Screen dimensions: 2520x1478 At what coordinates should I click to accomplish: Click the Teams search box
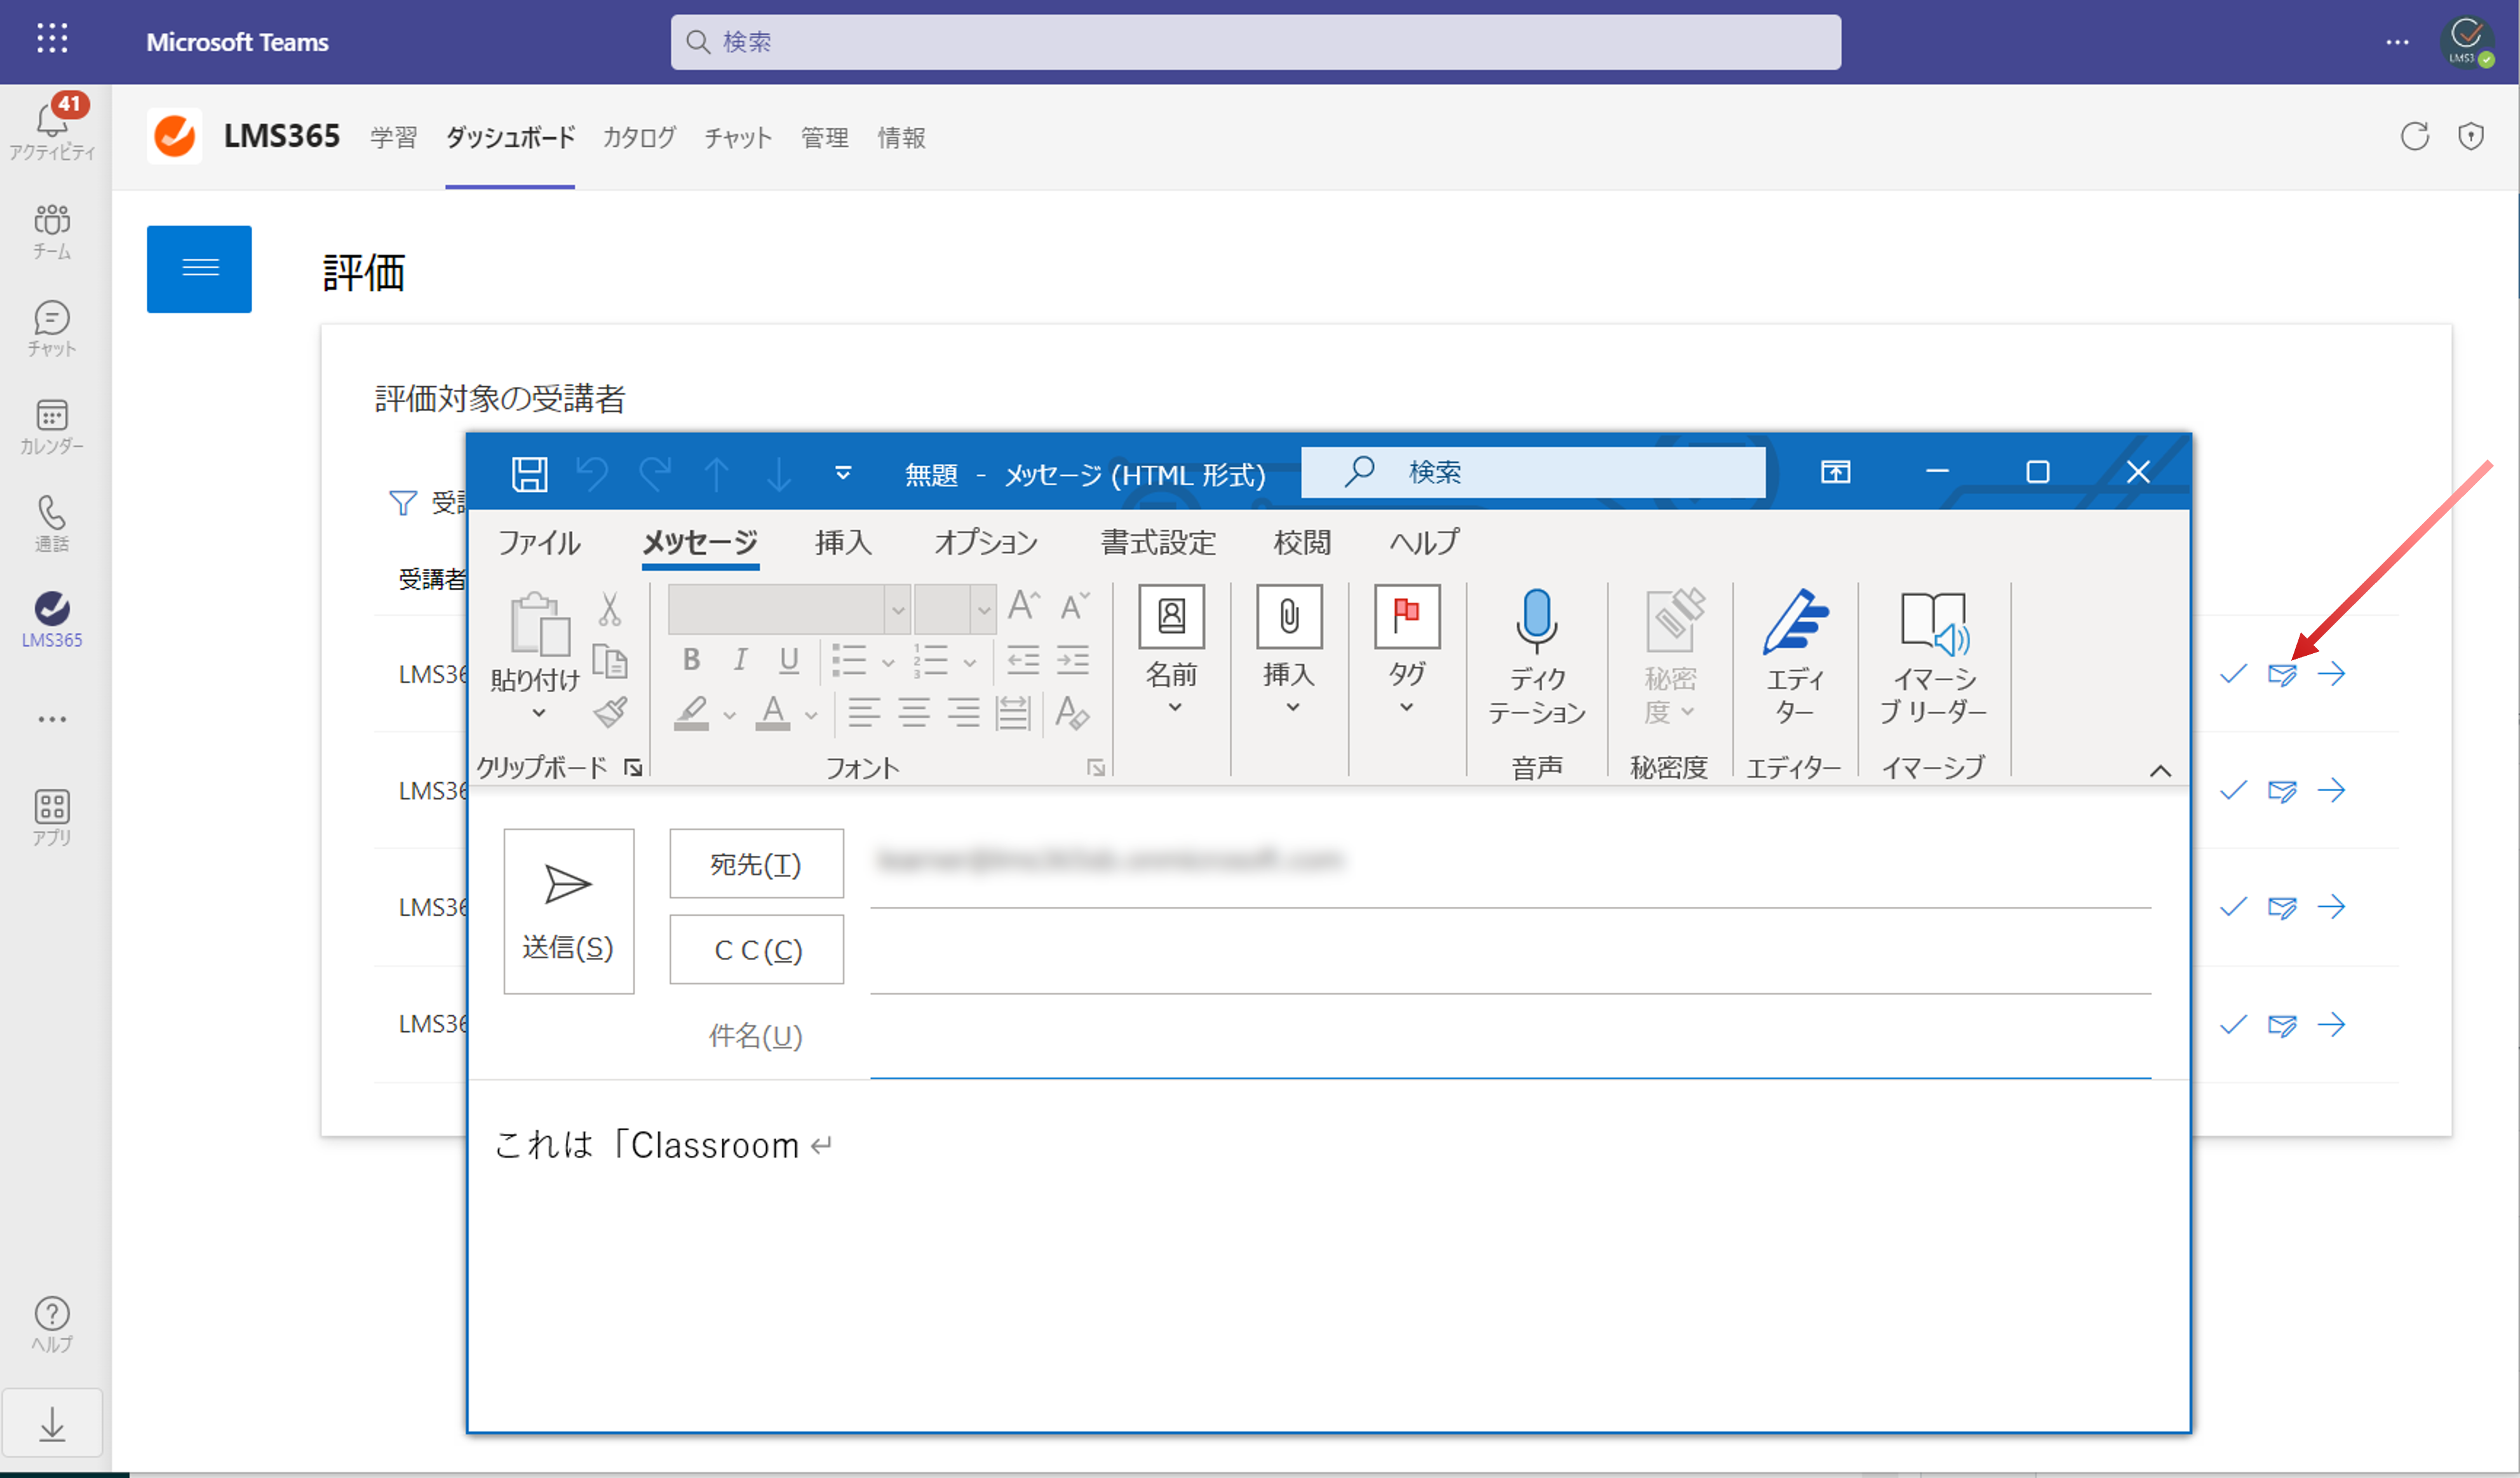pyautogui.click(x=1255, y=42)
